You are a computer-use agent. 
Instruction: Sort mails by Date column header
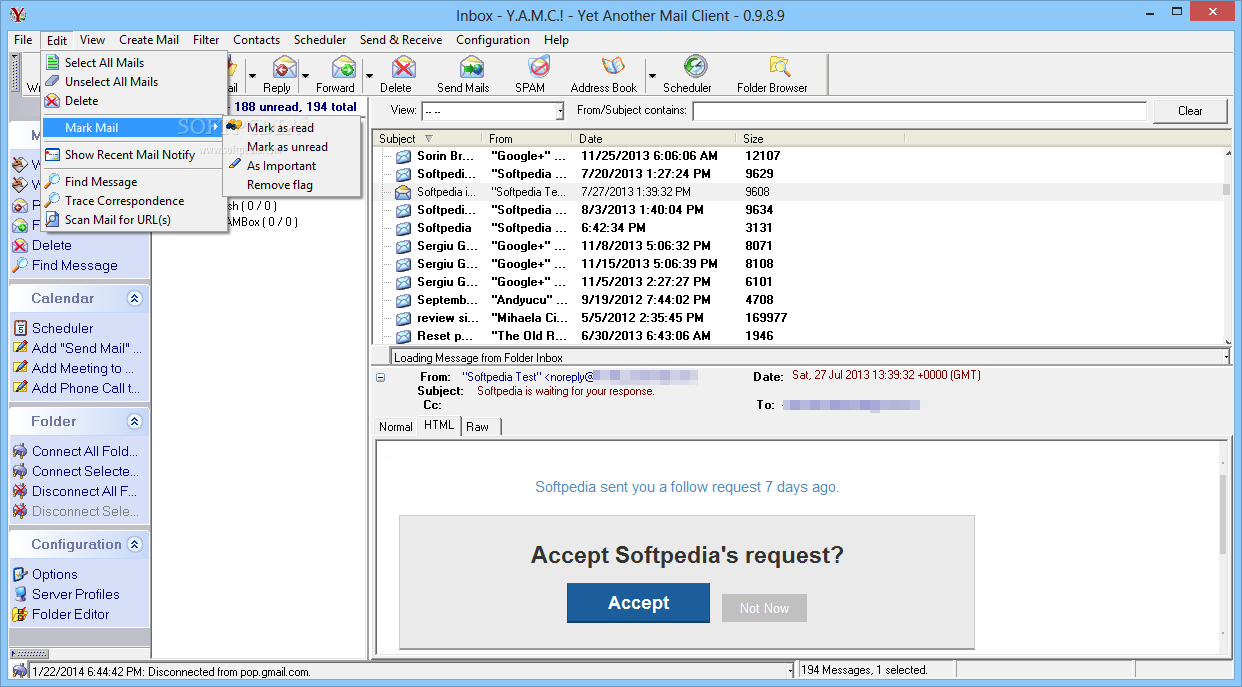[654, 139]
